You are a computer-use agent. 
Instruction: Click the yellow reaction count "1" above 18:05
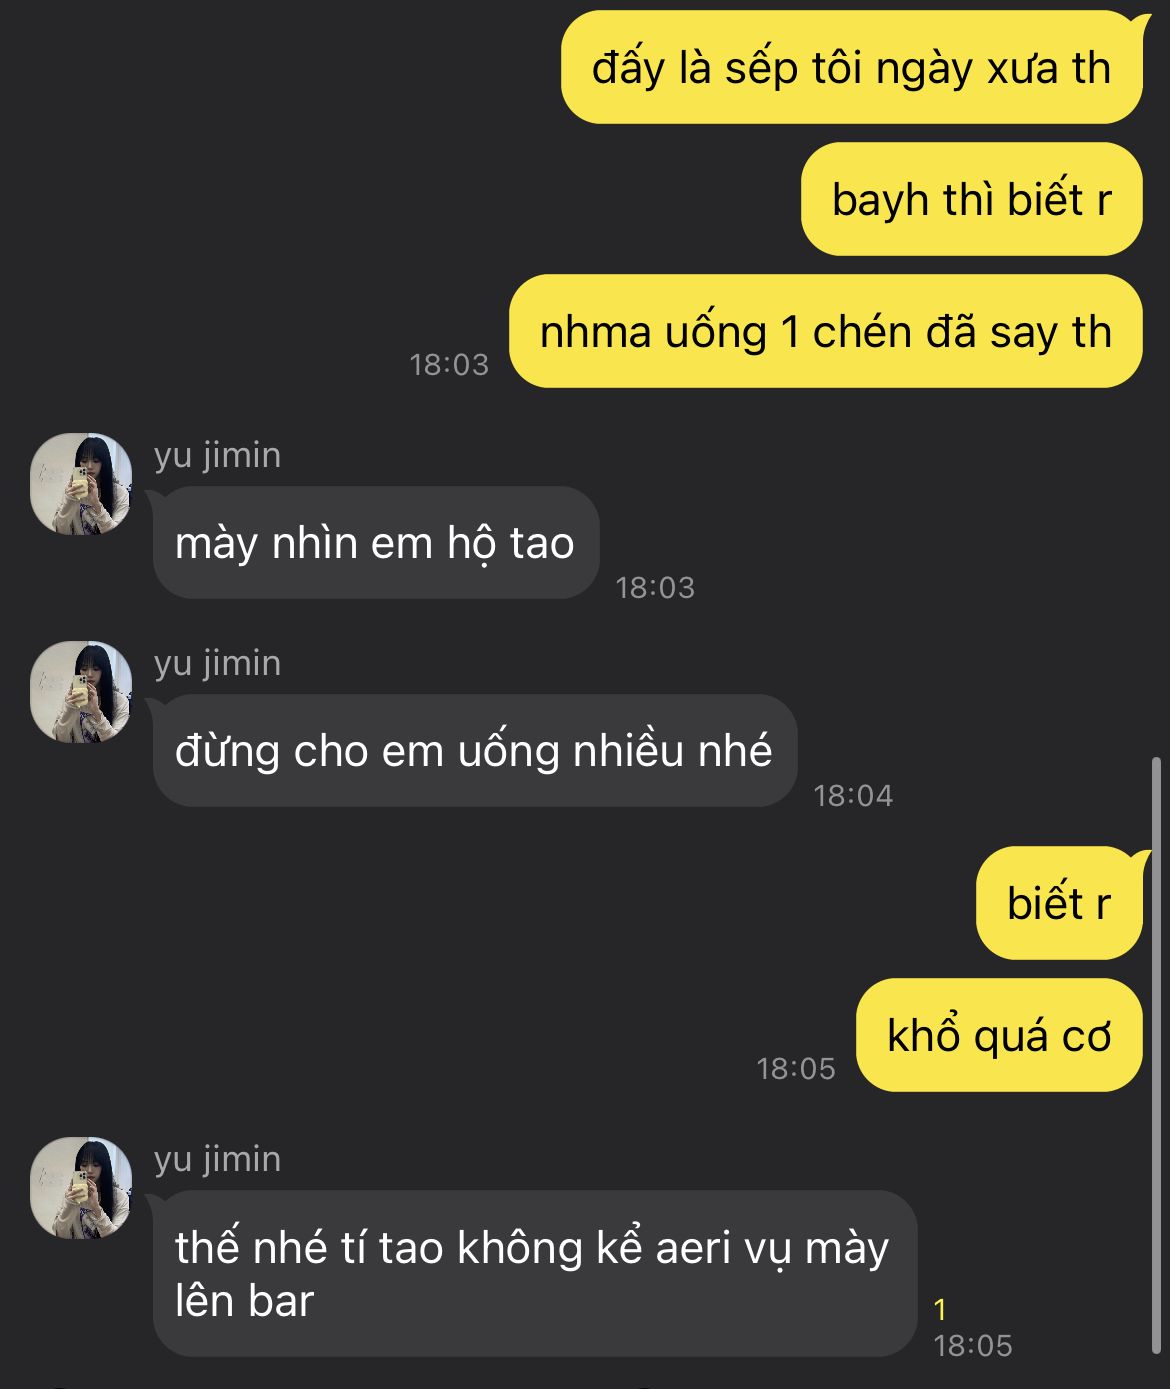click(x=940, y=1309)
